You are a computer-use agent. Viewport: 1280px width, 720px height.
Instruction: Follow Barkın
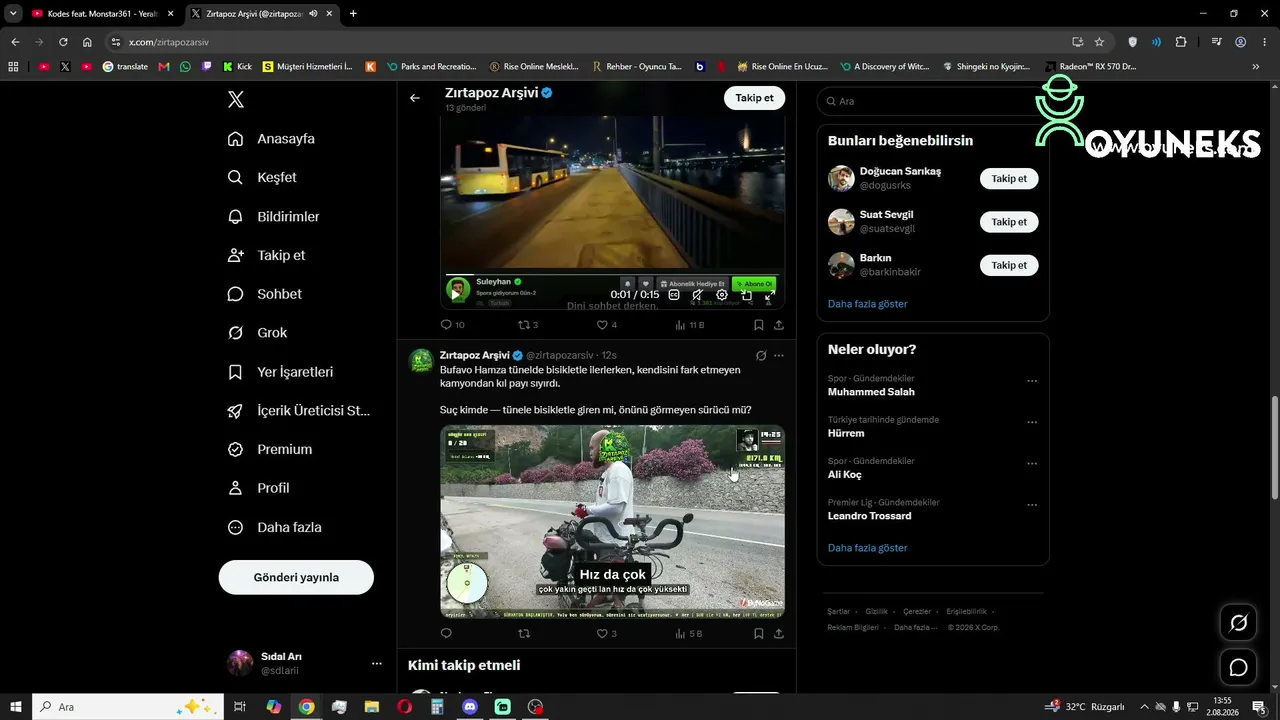(1009, 265)
